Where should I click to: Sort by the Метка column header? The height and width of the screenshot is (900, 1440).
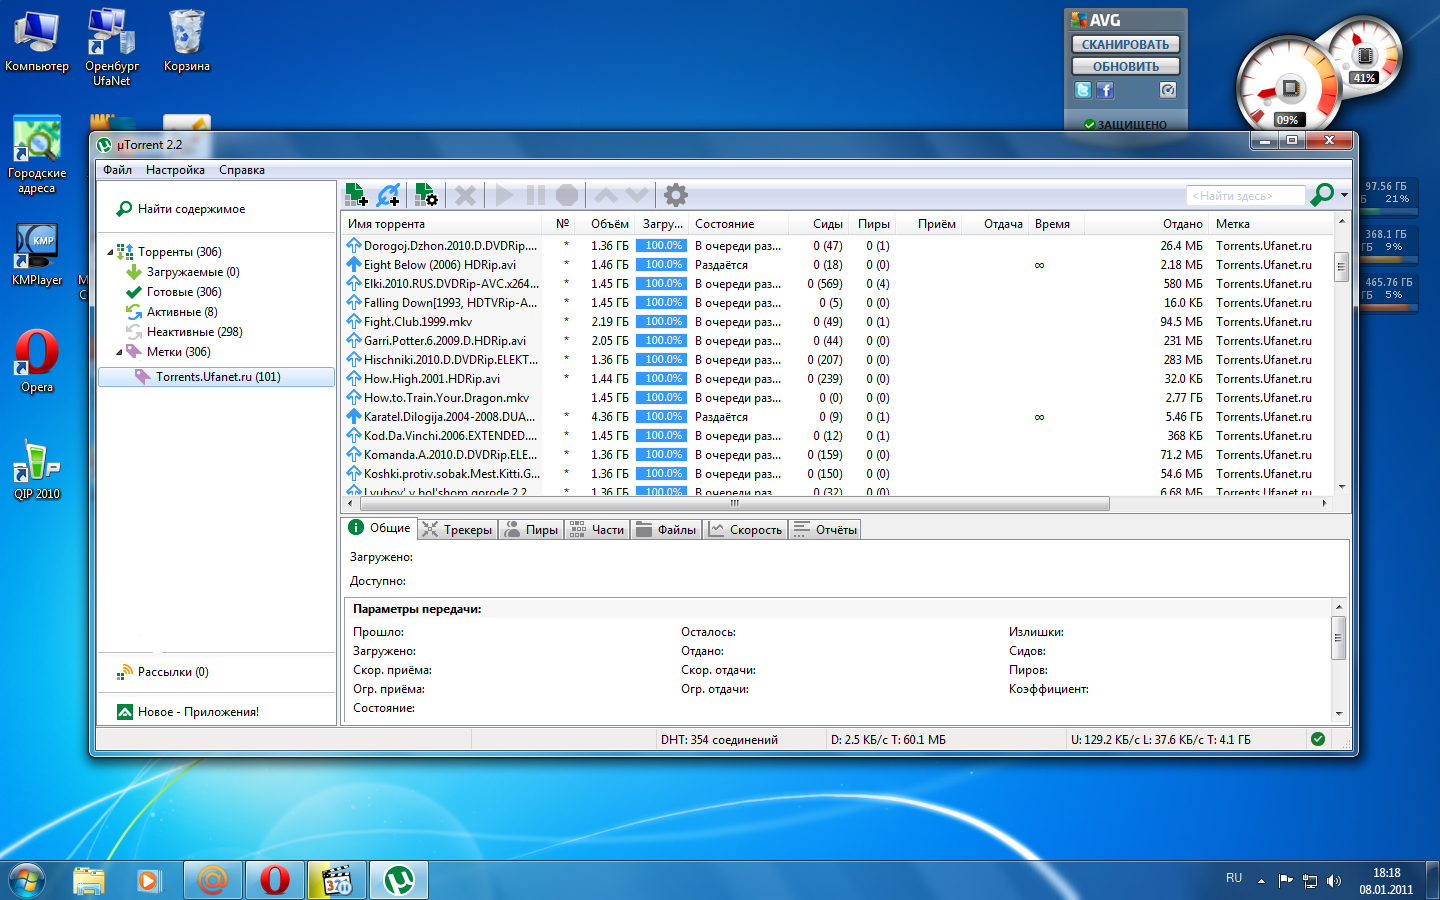1270,224
